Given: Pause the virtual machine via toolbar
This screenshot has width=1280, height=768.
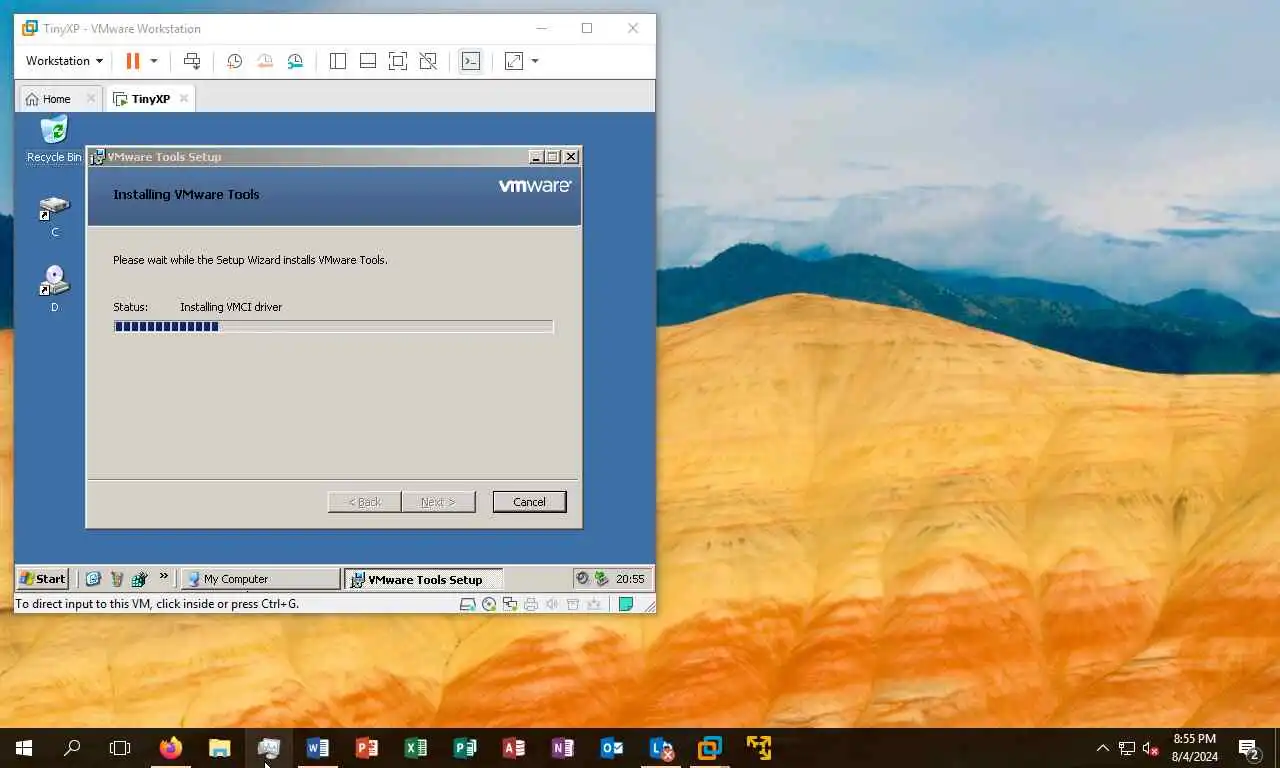Looking at the screenshot, I should (132, 61).
